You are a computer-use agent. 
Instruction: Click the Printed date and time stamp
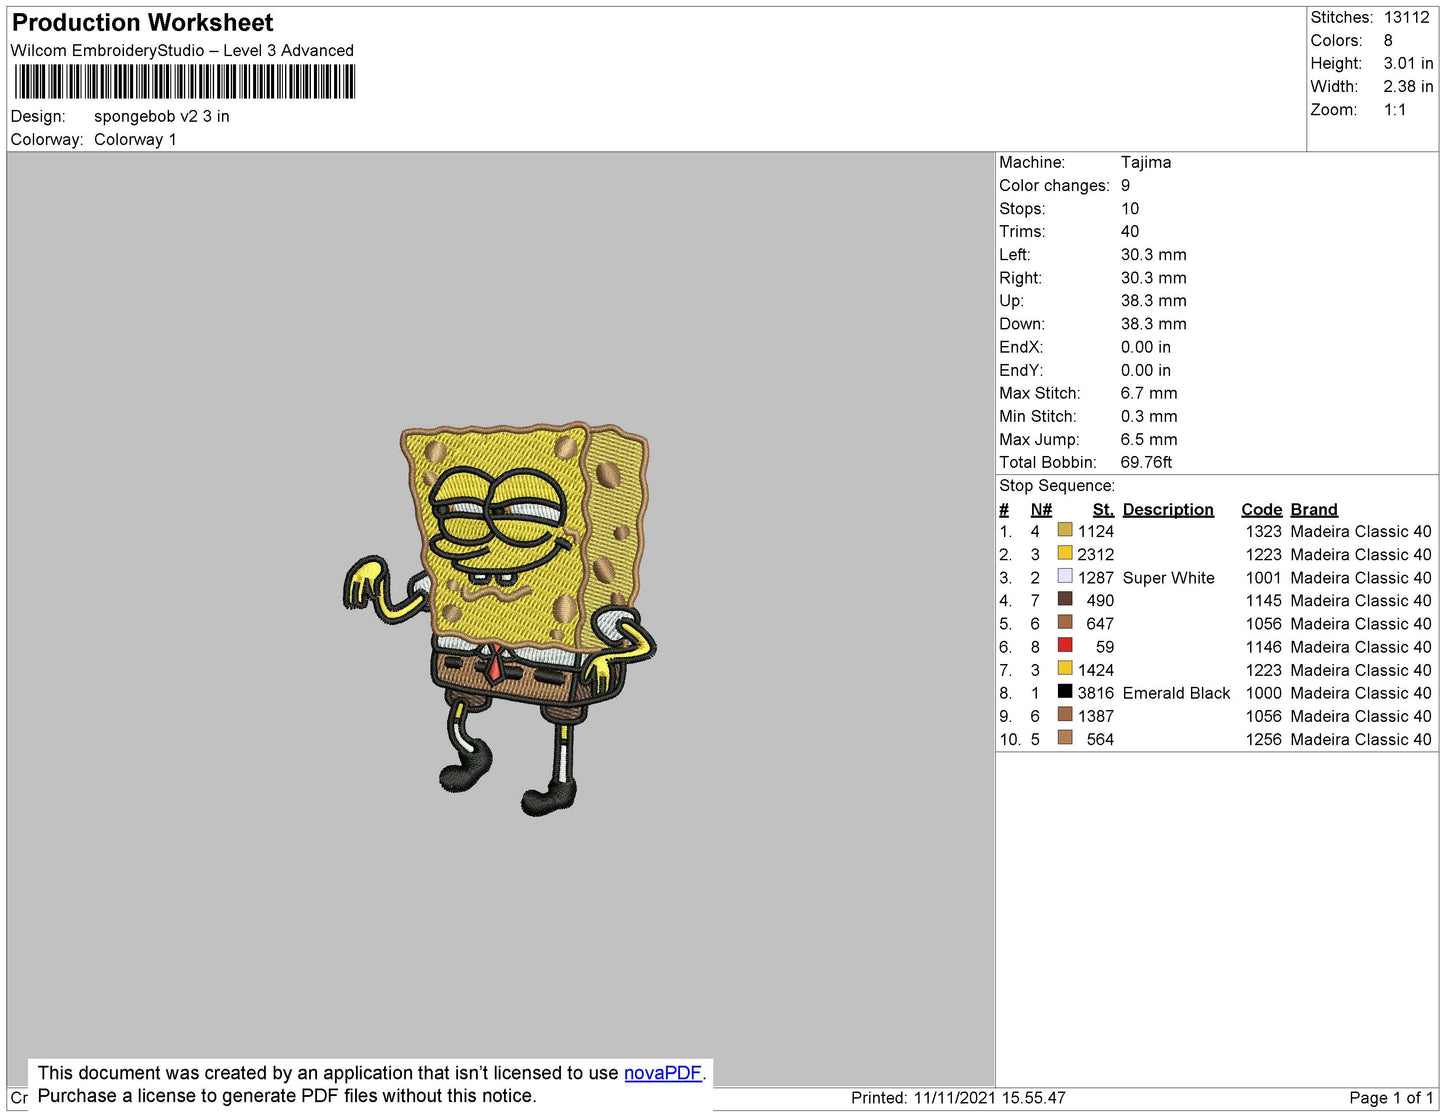coord(957,1098)
